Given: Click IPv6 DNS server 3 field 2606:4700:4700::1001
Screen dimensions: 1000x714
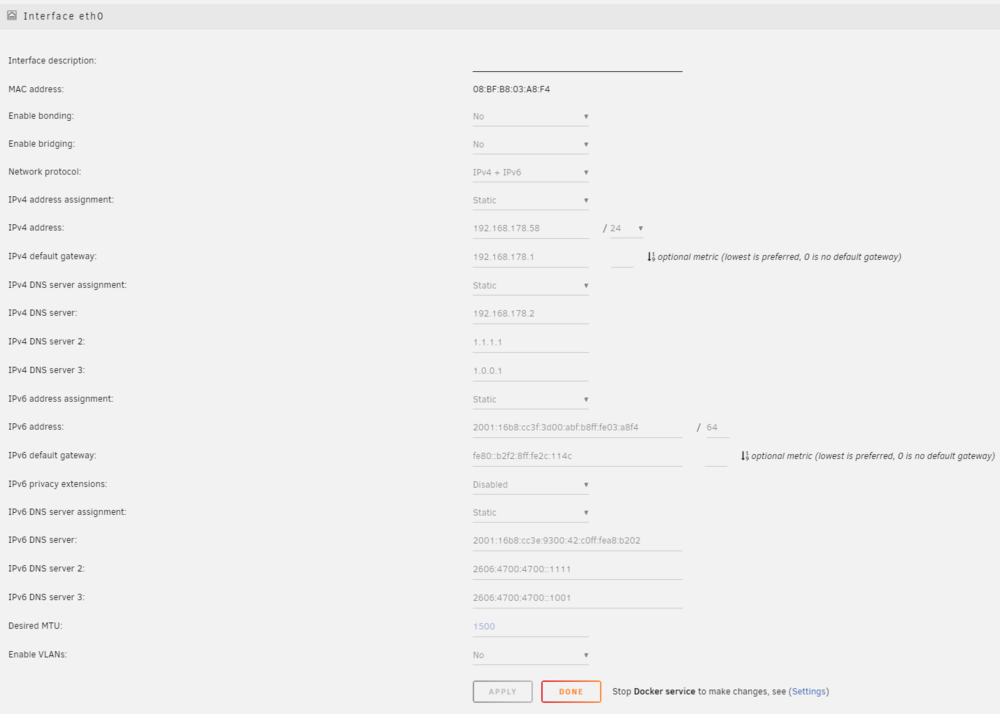Looking at the screenshot, I should pos(577,599).
